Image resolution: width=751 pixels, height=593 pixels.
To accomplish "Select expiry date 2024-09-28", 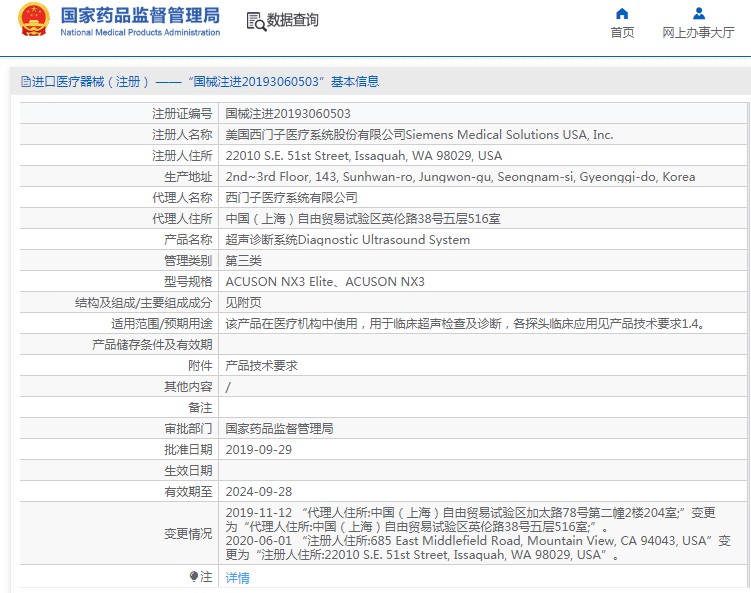I will click(259, 491).
